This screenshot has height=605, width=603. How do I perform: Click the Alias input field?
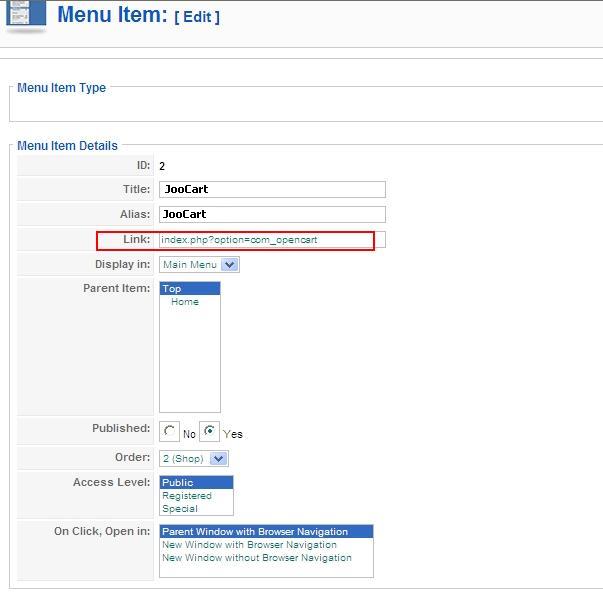click(272, 214)
